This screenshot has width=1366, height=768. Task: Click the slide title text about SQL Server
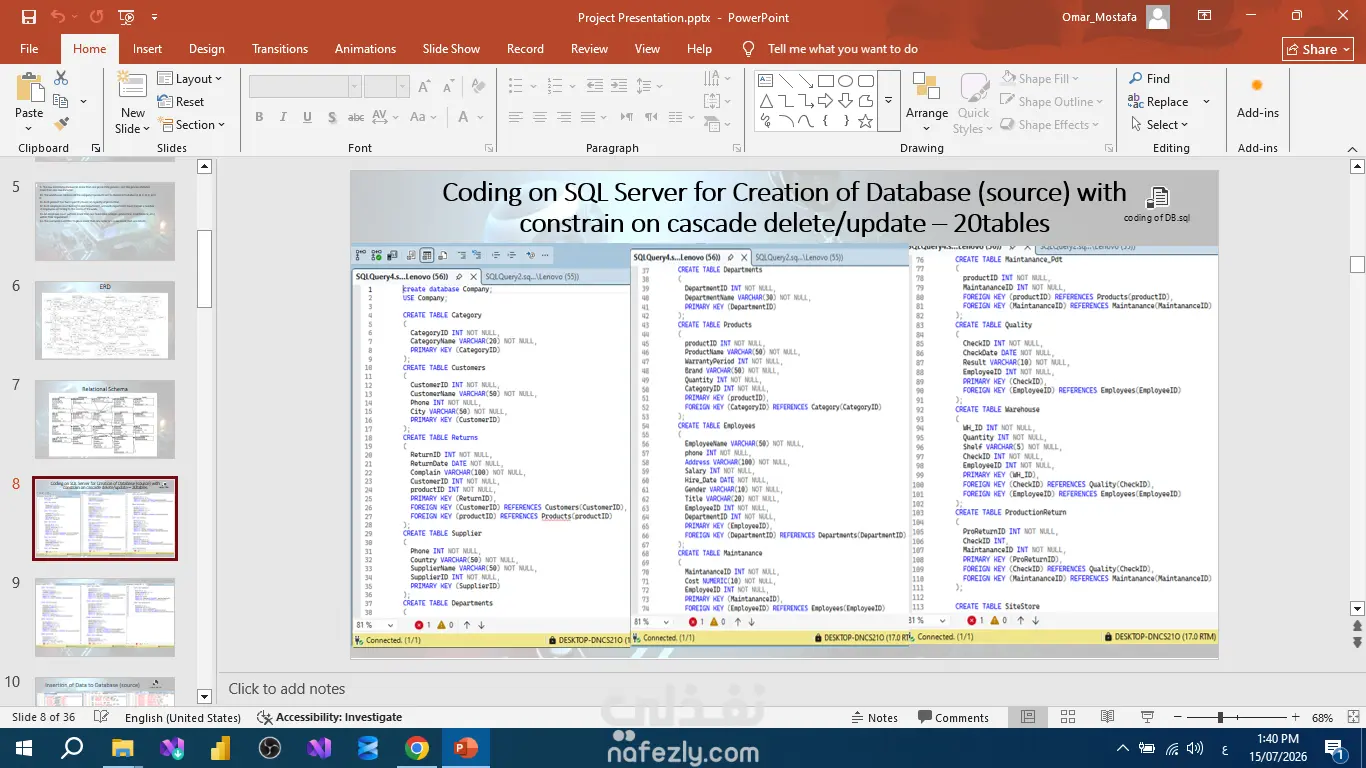click(x=784, y=207)
